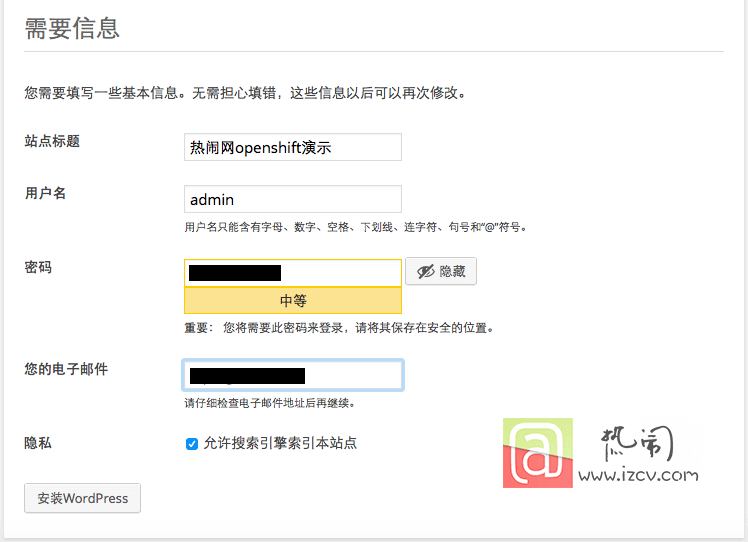The width and height of the screenshot is (748, 542).
Task: Click the 安装WordPress button
Action: [83, 498]
